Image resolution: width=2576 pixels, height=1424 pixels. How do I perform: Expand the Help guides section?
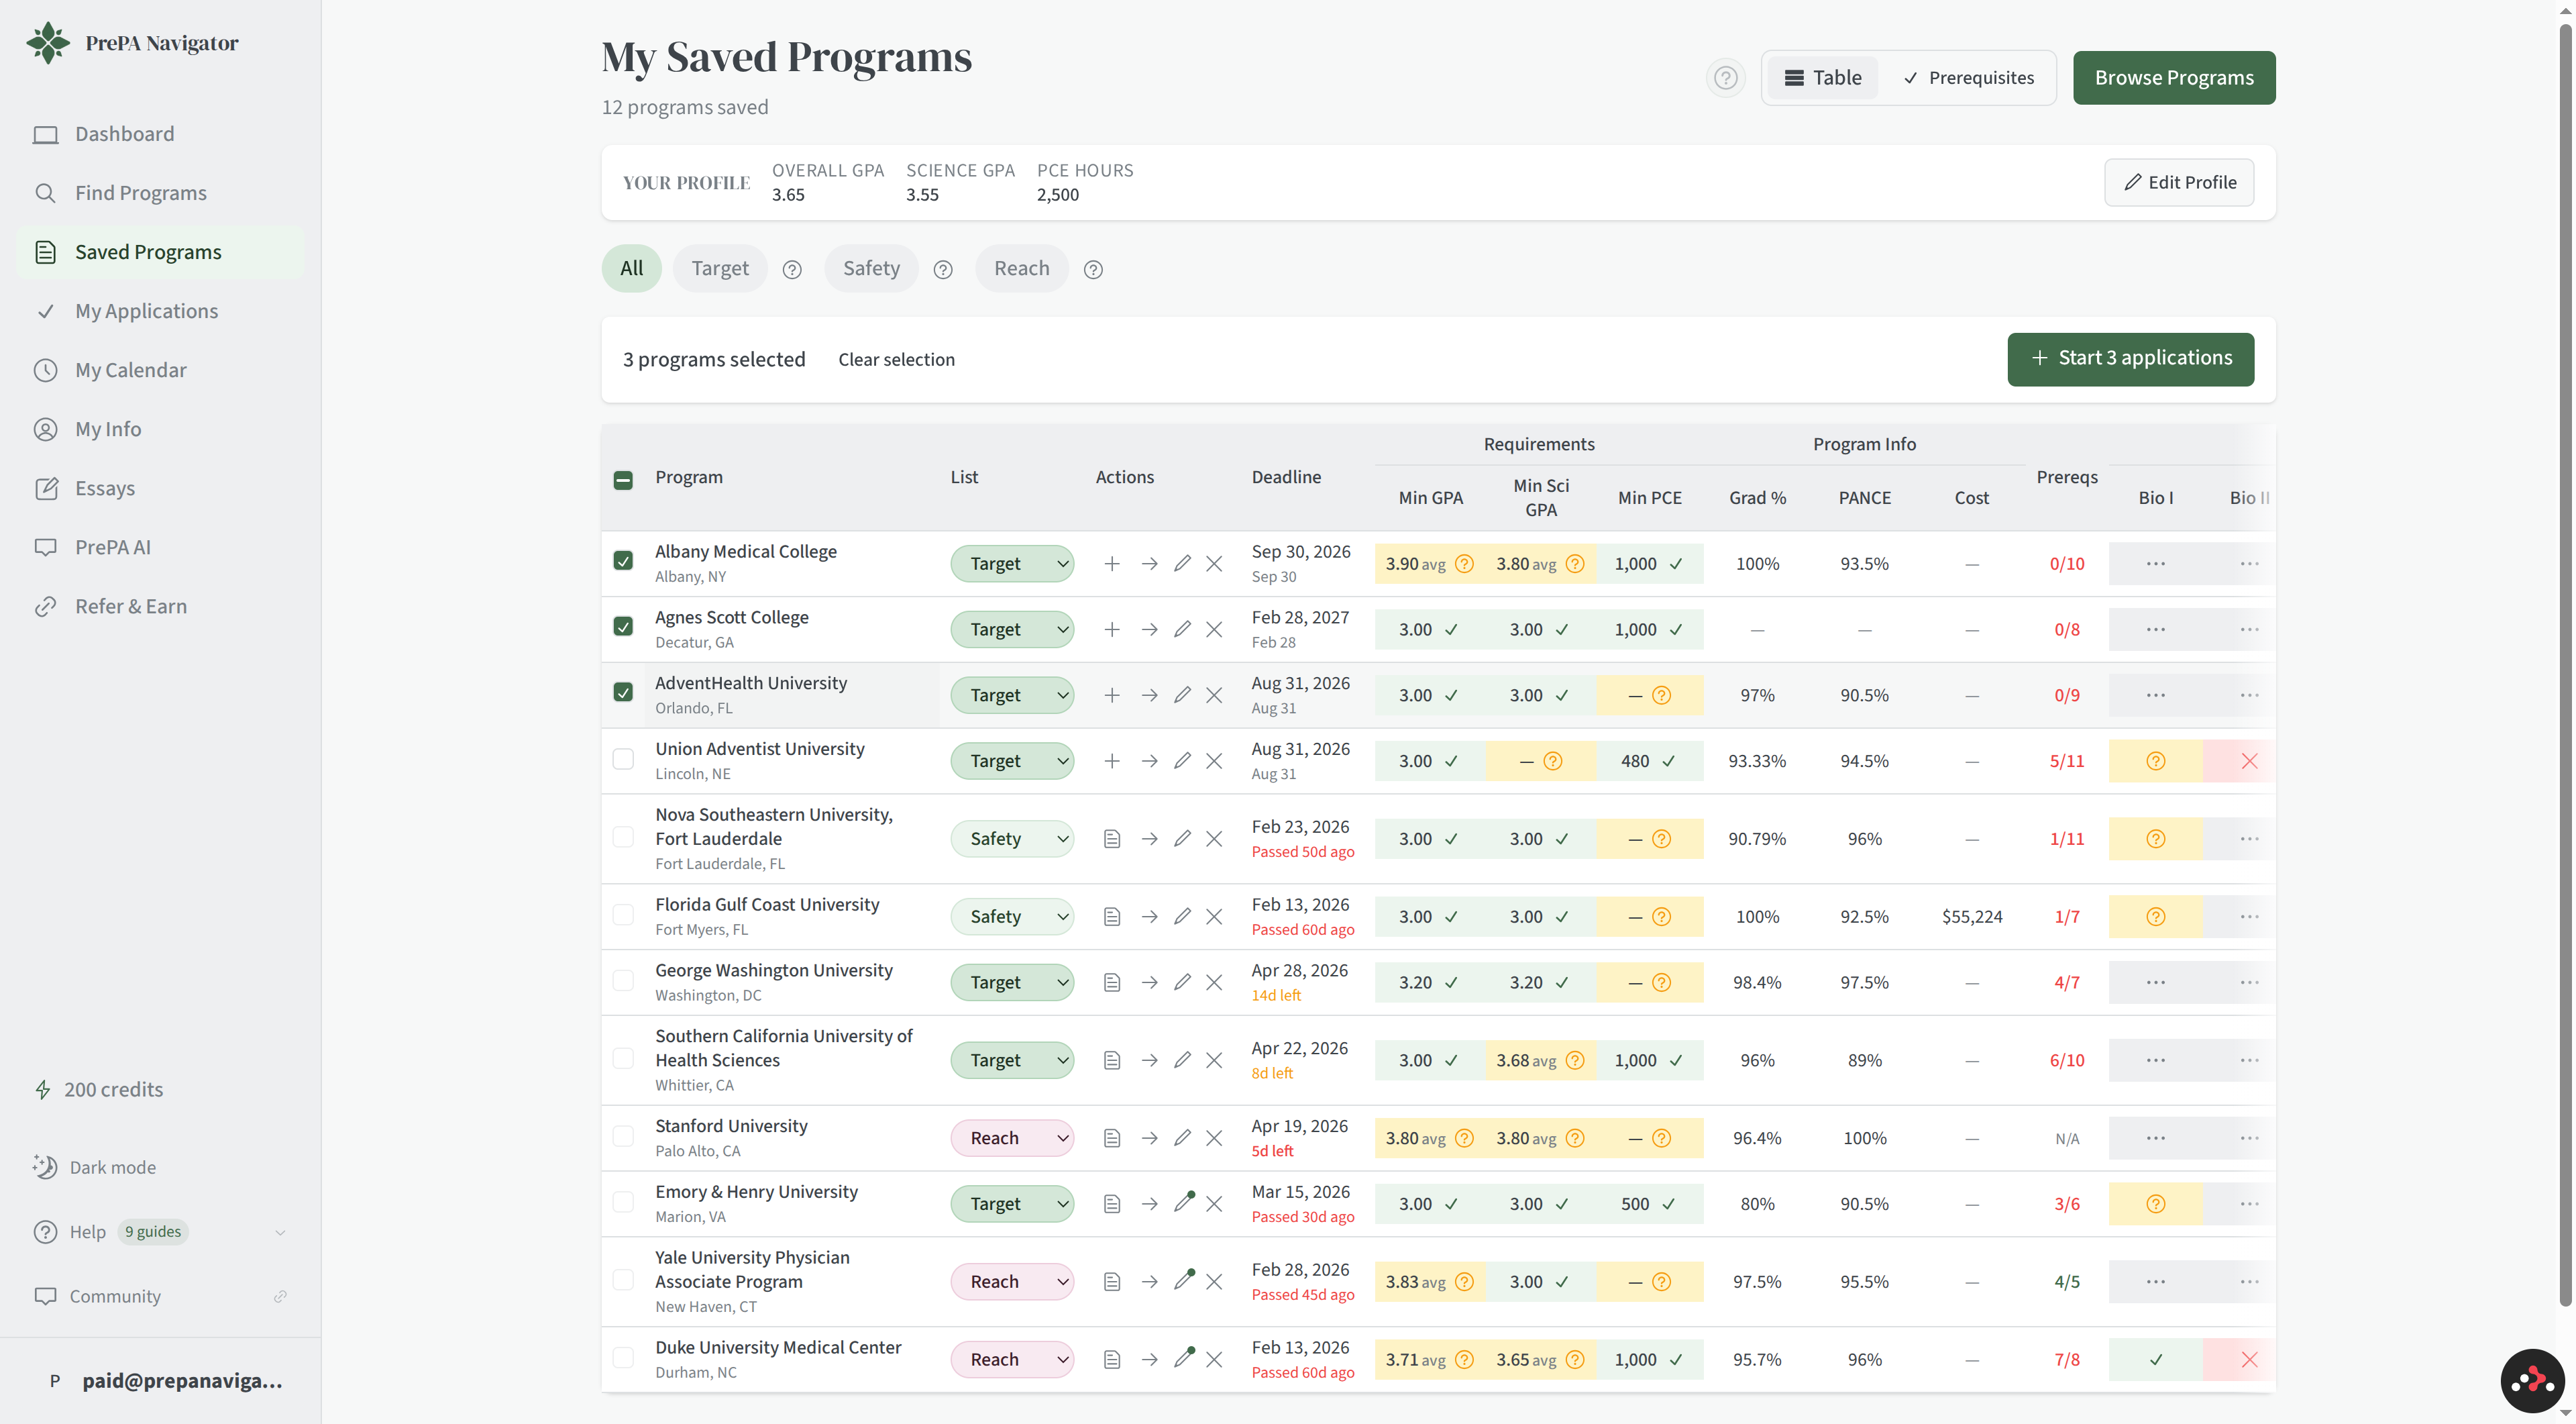[x=160, y=1232]
